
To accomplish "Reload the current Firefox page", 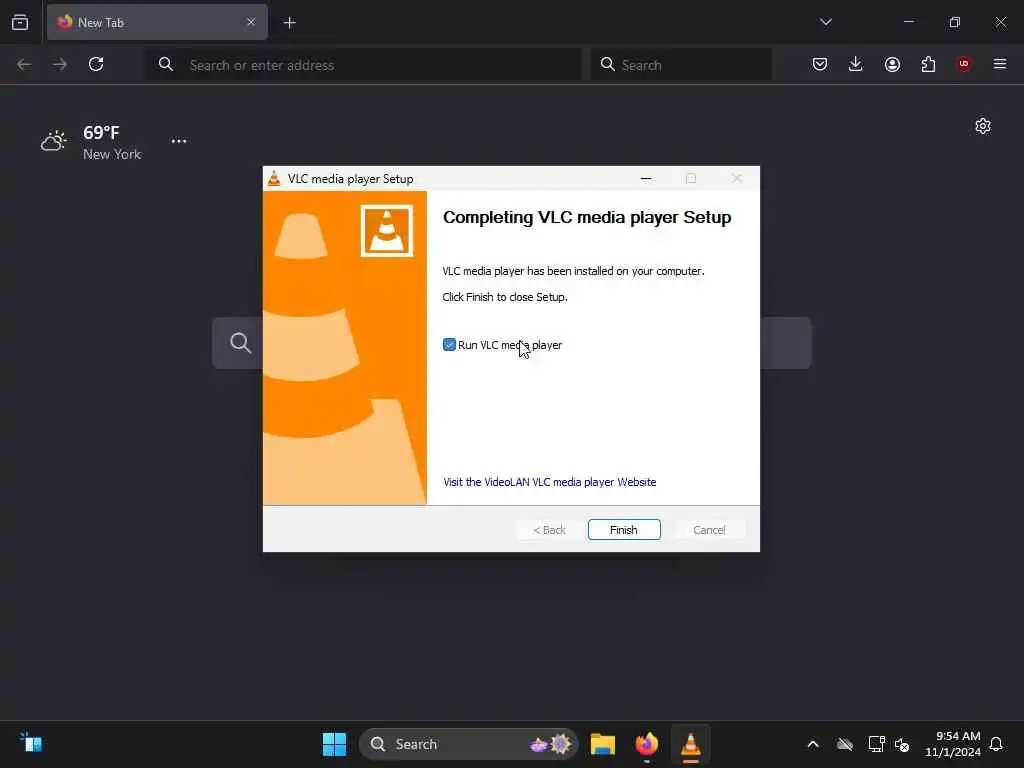I will 96,64.
